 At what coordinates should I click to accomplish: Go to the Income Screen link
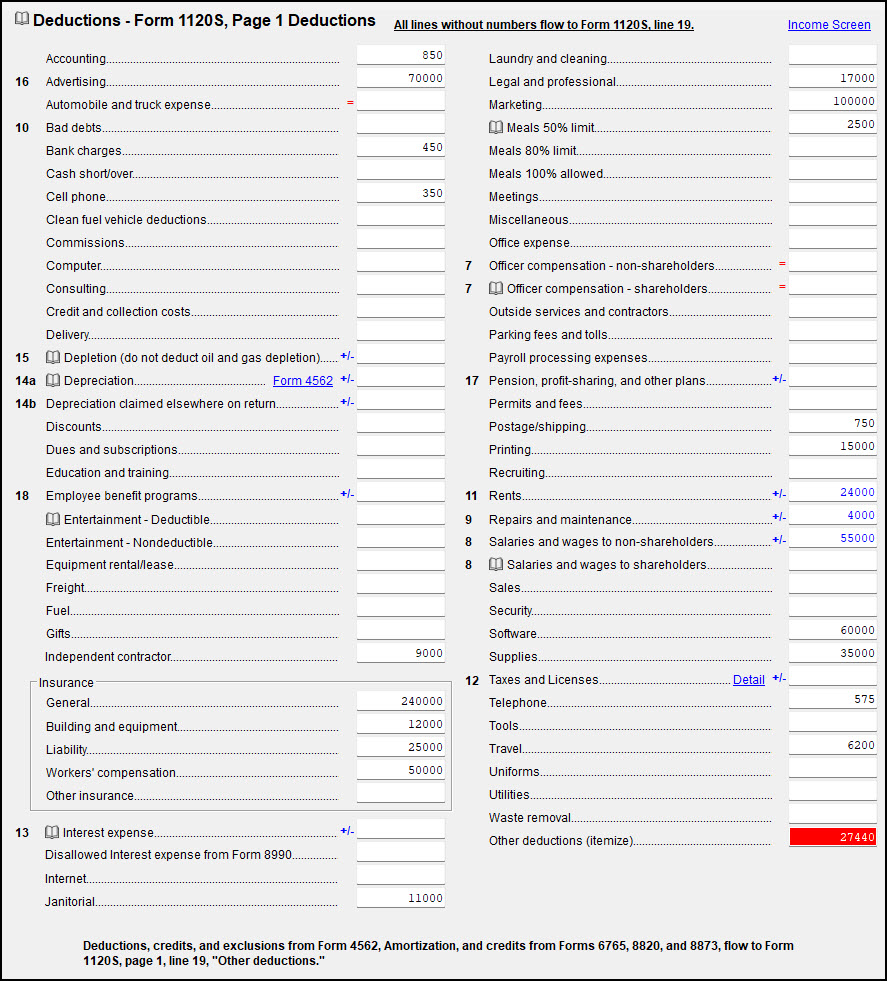829,24
